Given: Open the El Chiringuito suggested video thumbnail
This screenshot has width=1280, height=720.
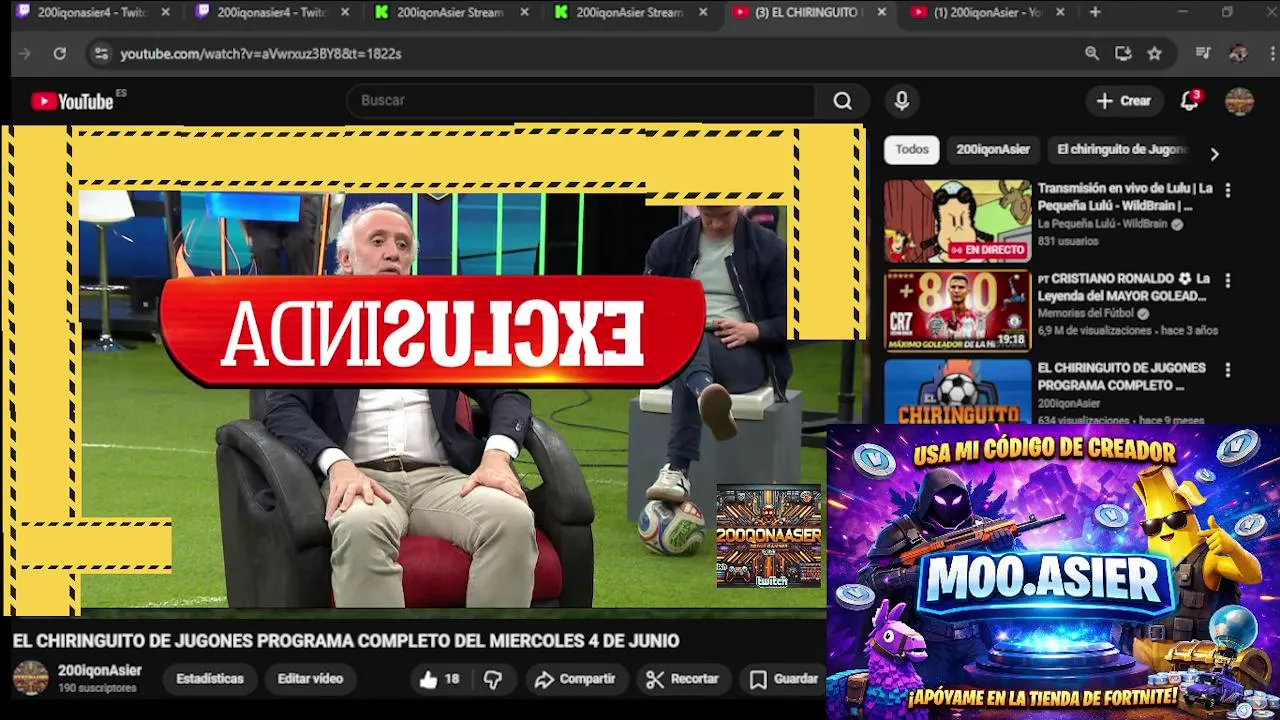Looking at the screenshot, I should pyautogui.click(x=957, y=392).
